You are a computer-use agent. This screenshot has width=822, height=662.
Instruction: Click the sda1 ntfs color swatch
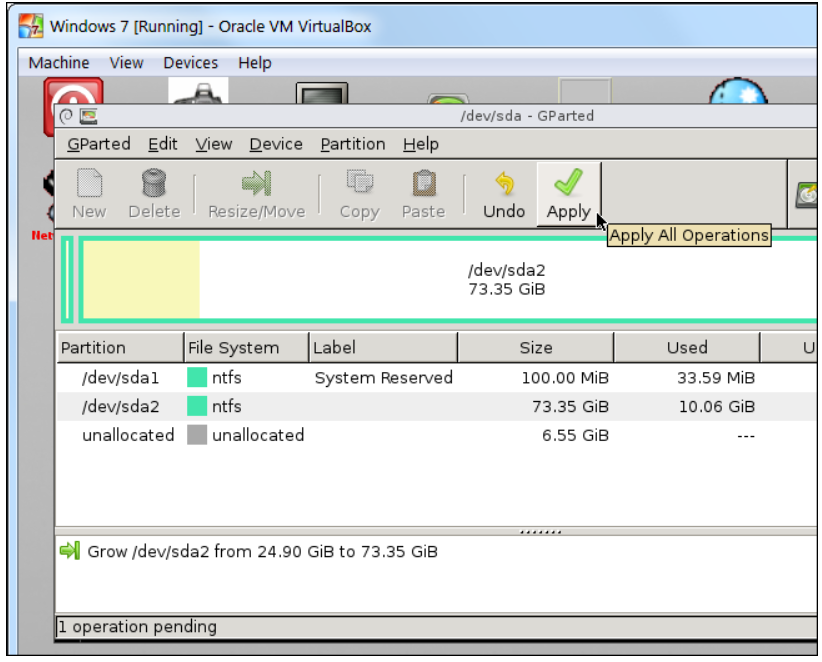(x=197, y=377)
